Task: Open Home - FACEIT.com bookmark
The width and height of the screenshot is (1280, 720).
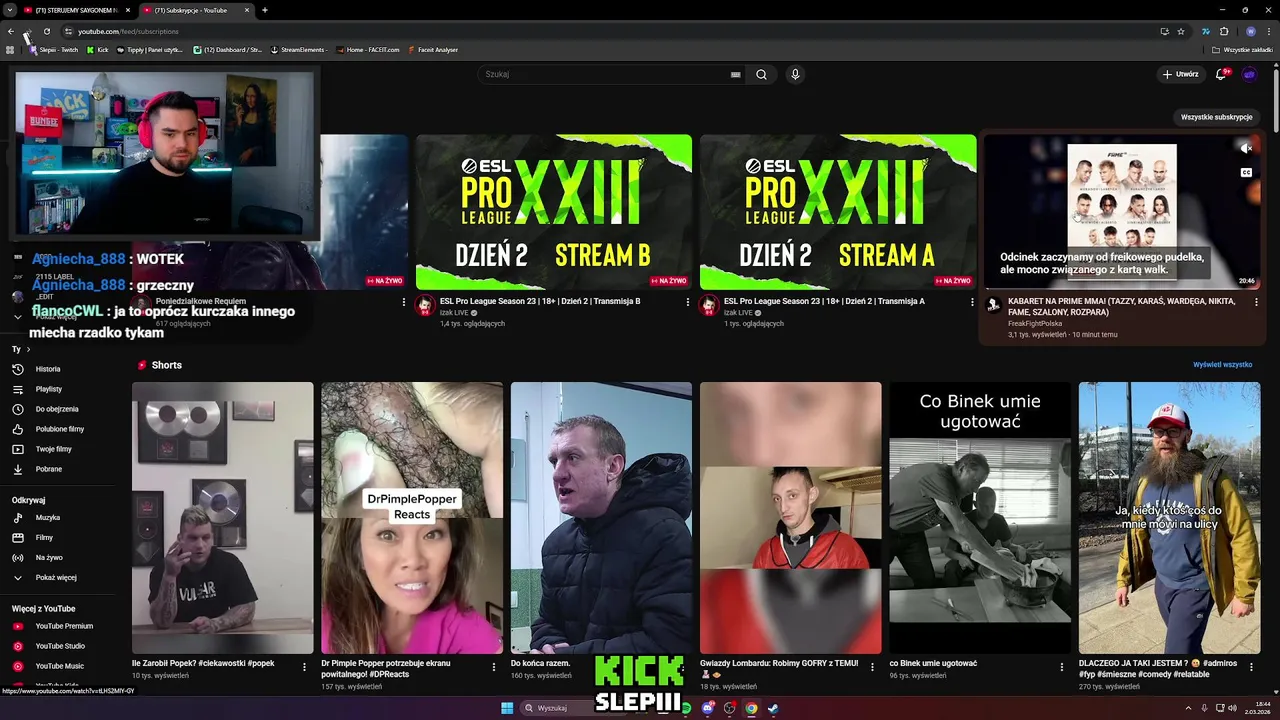Action: coord(368,49)
